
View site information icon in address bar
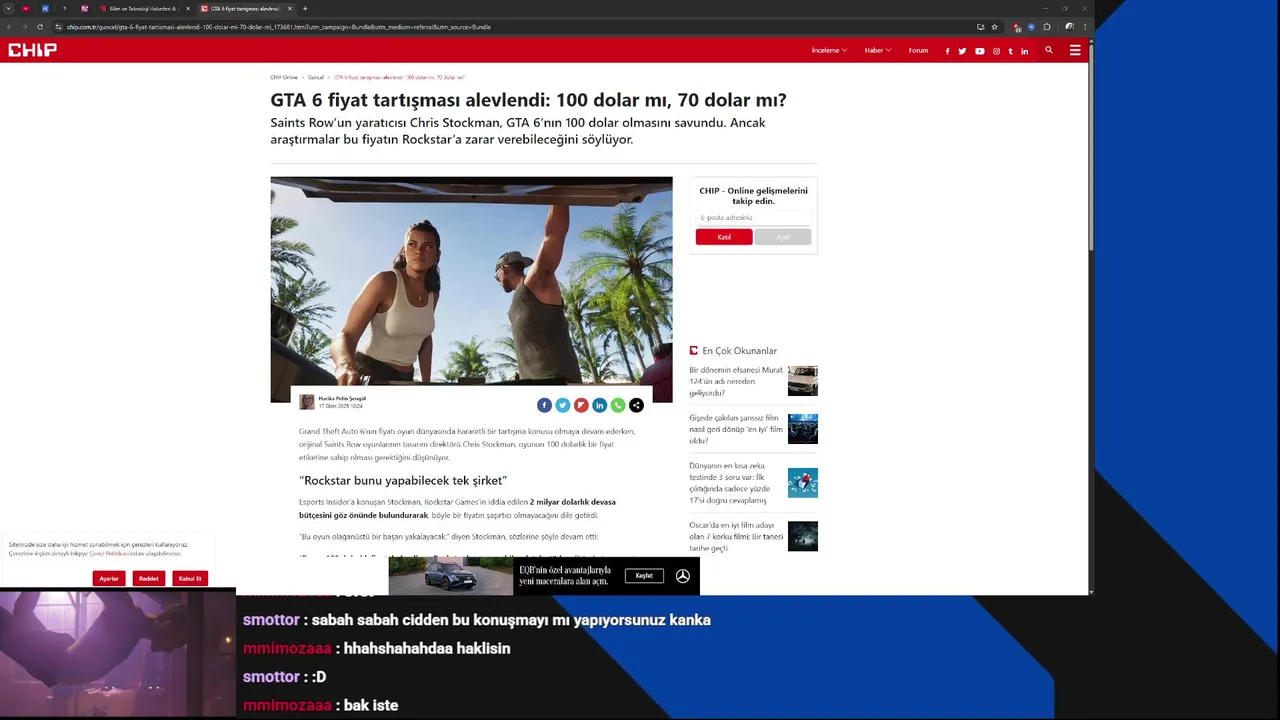click(x=58, y=27)
